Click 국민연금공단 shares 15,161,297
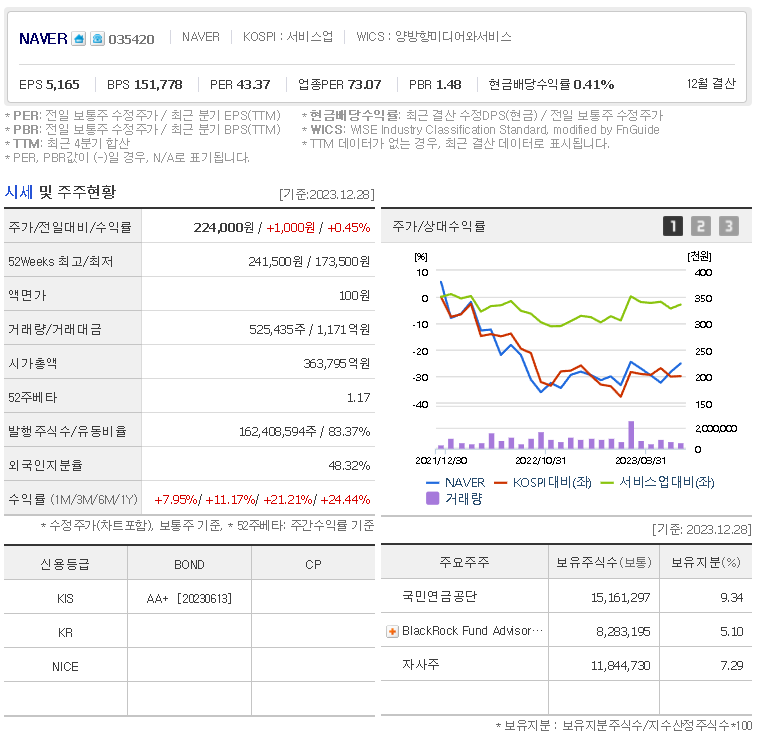 (x=621, y=598)
